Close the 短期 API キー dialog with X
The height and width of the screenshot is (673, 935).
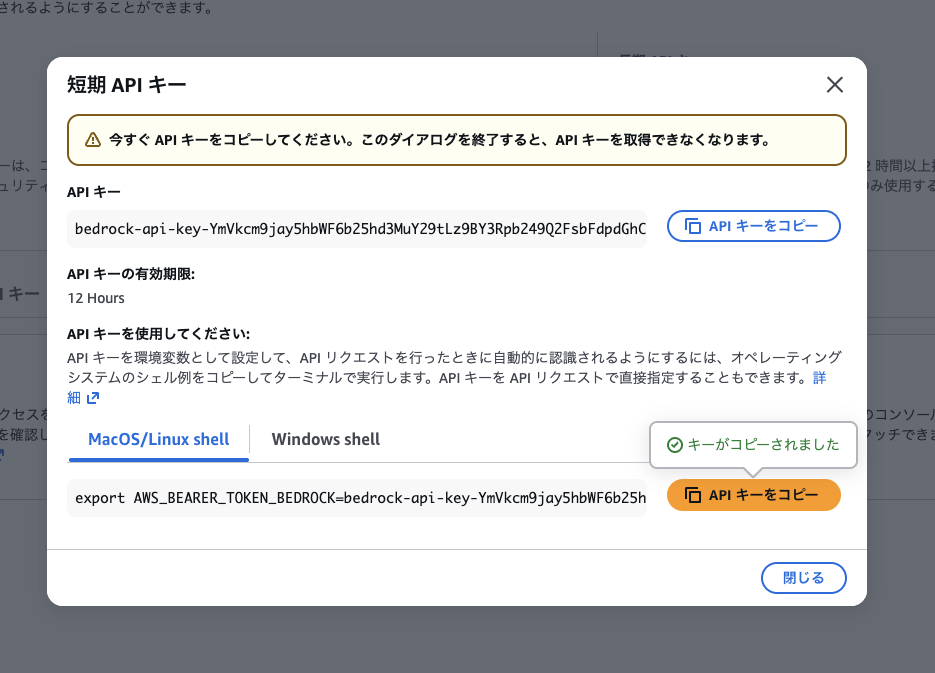(834, 85)
